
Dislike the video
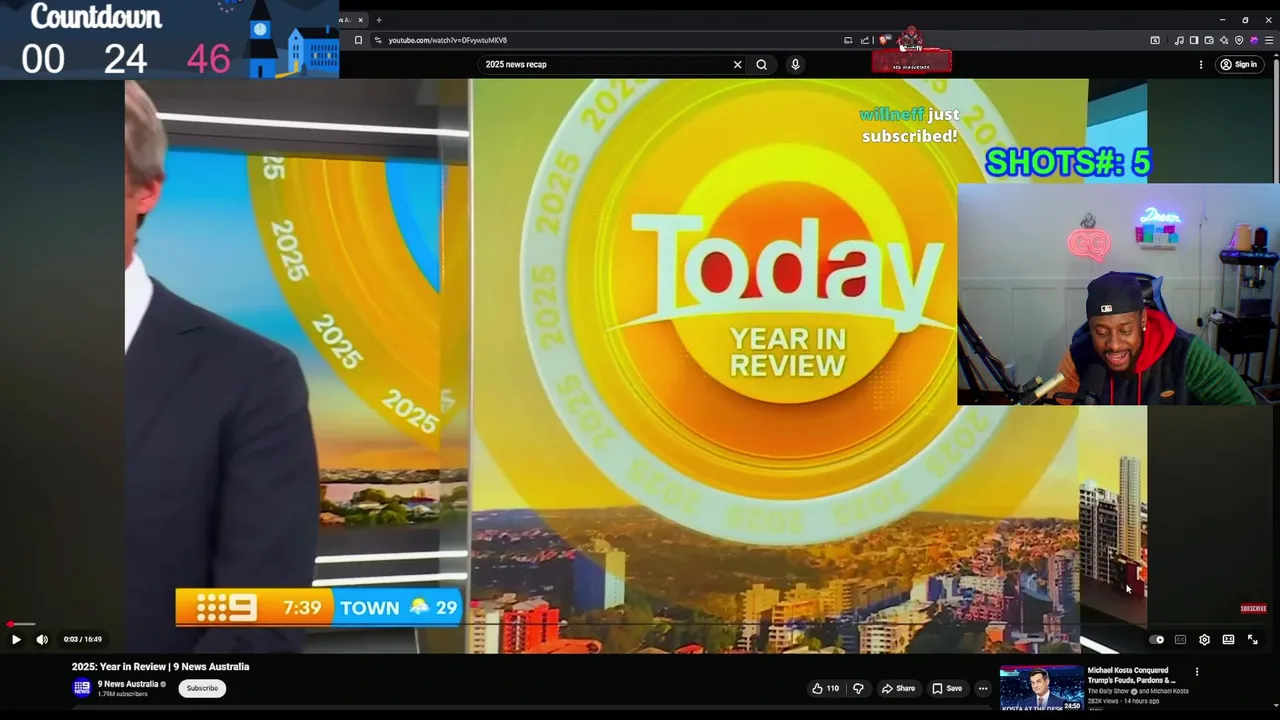(858, 688)
